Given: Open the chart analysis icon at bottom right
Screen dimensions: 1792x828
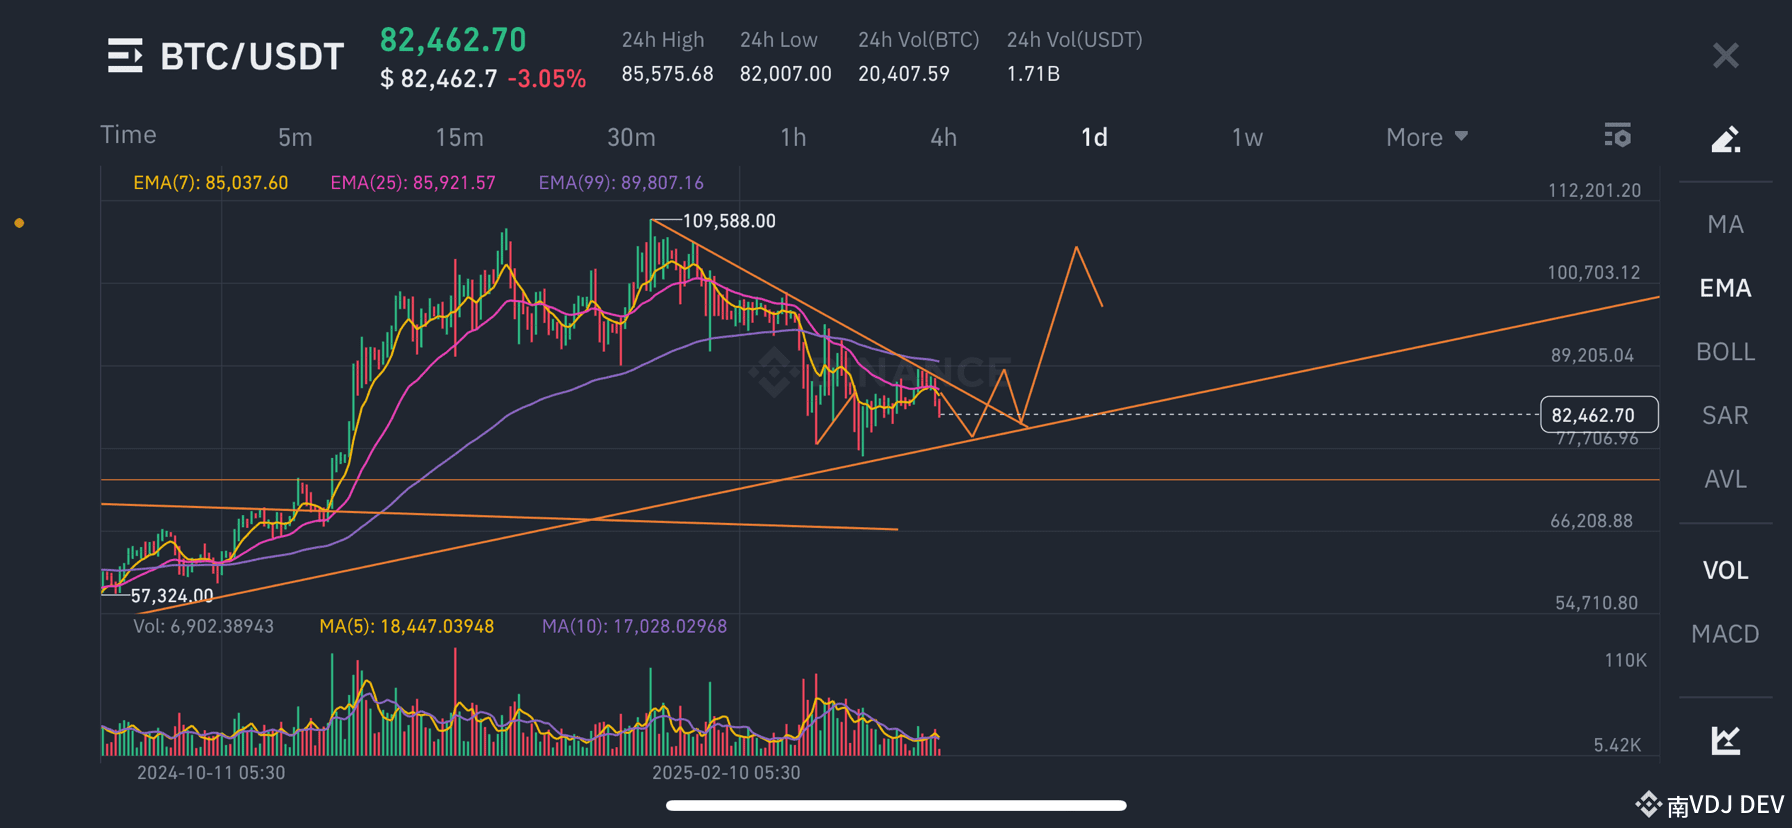Looking at the screenshot, I should click(x=1725, y=740).
